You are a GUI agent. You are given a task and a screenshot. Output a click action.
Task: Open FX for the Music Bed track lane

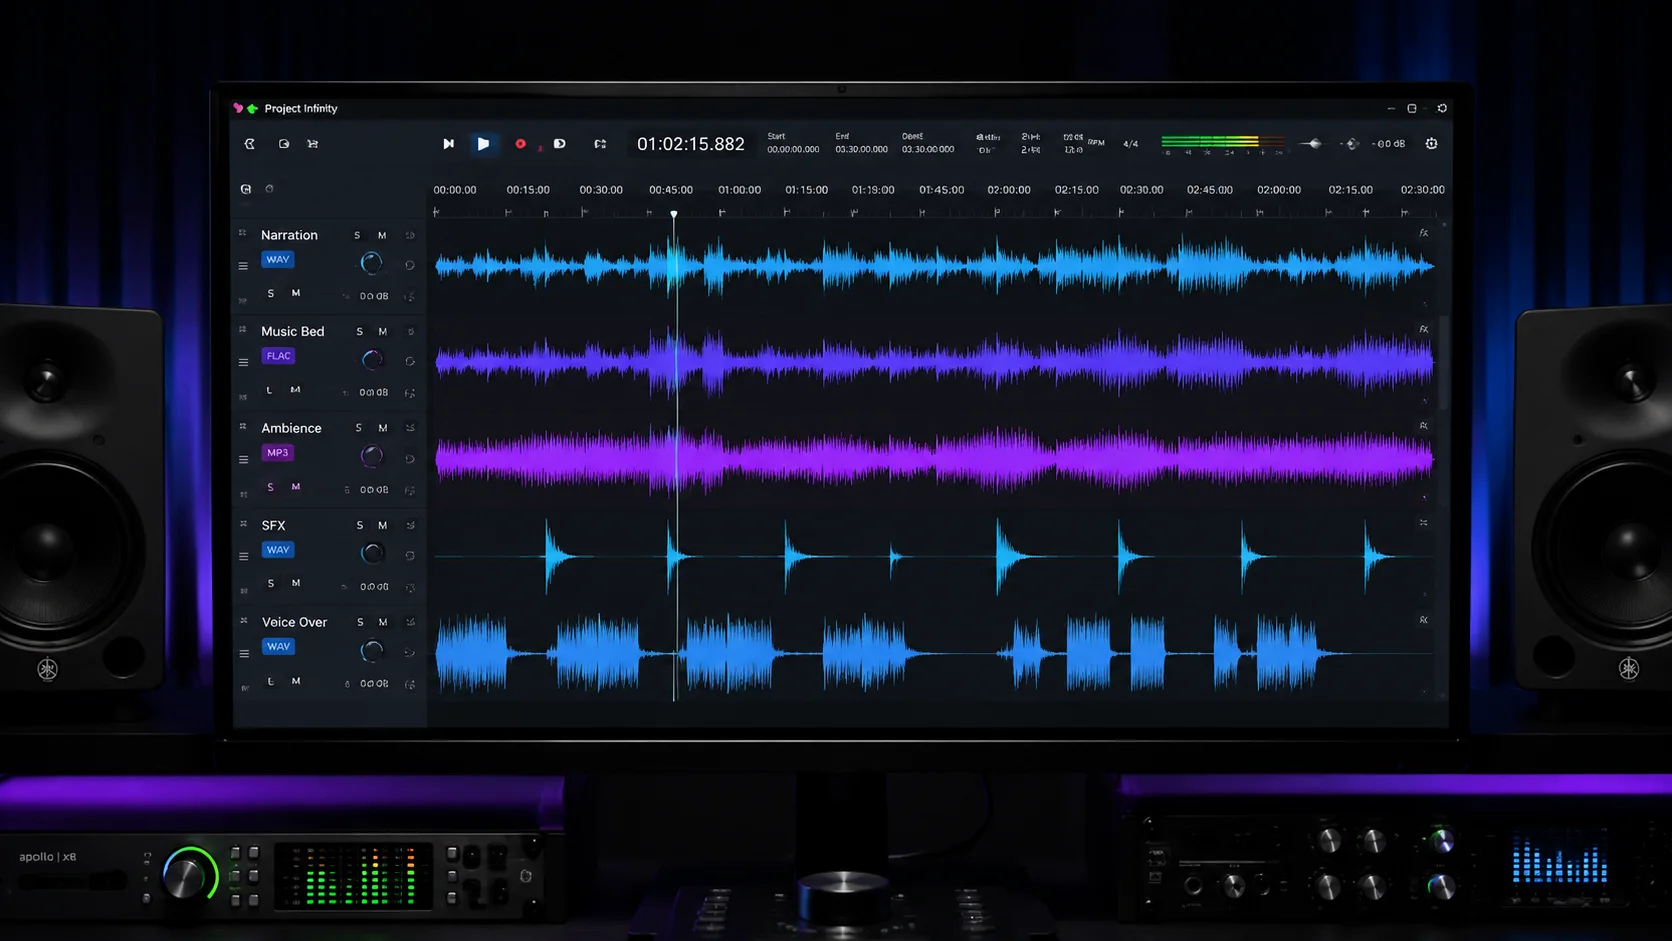1424,329
